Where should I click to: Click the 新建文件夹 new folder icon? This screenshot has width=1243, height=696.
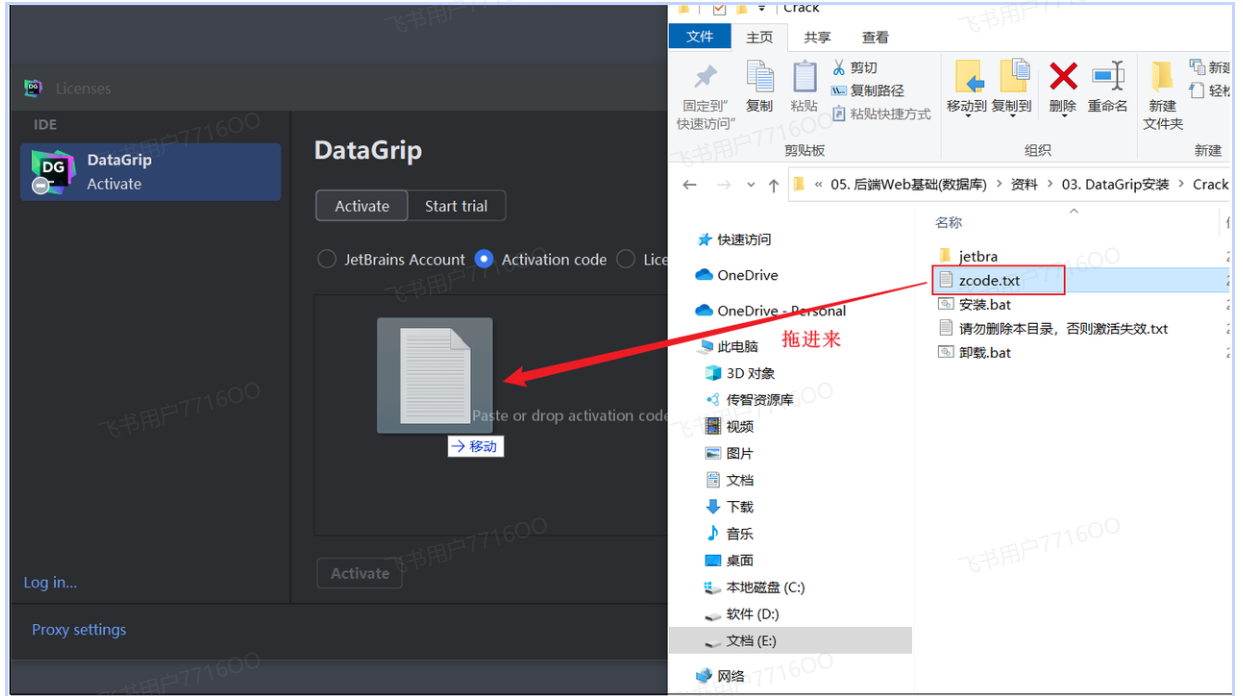click(1162, 76)
